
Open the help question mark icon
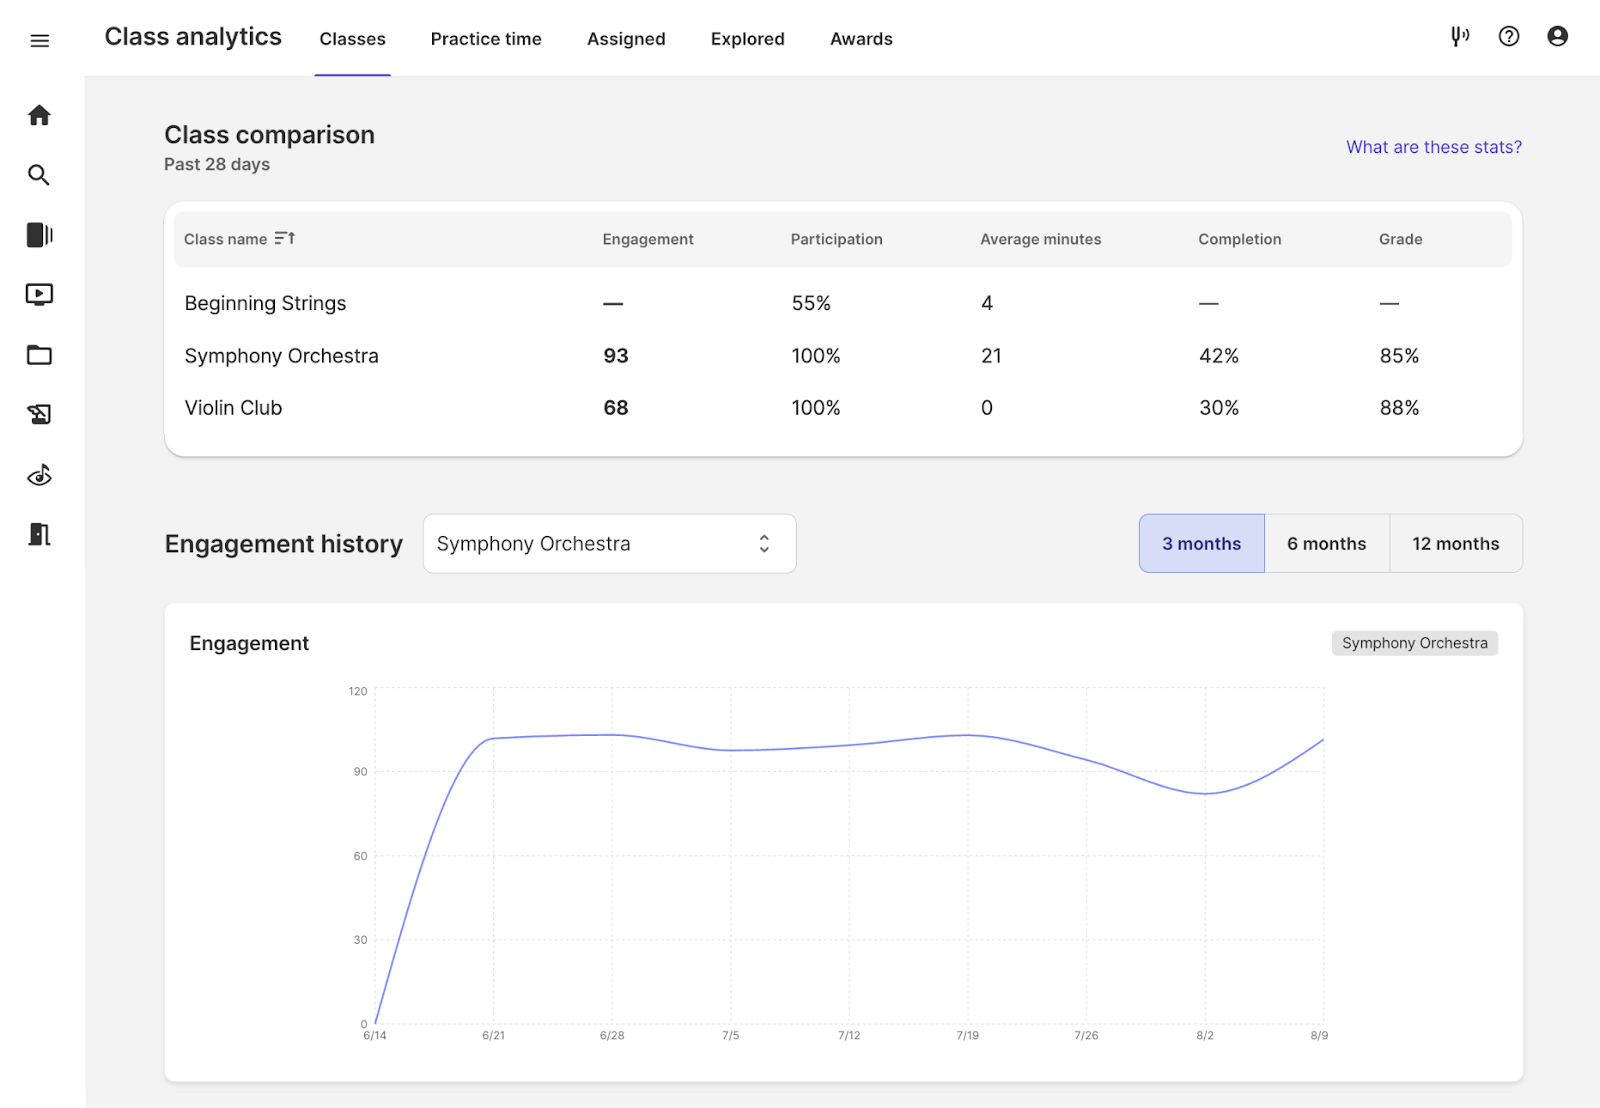coord(1509,37)
